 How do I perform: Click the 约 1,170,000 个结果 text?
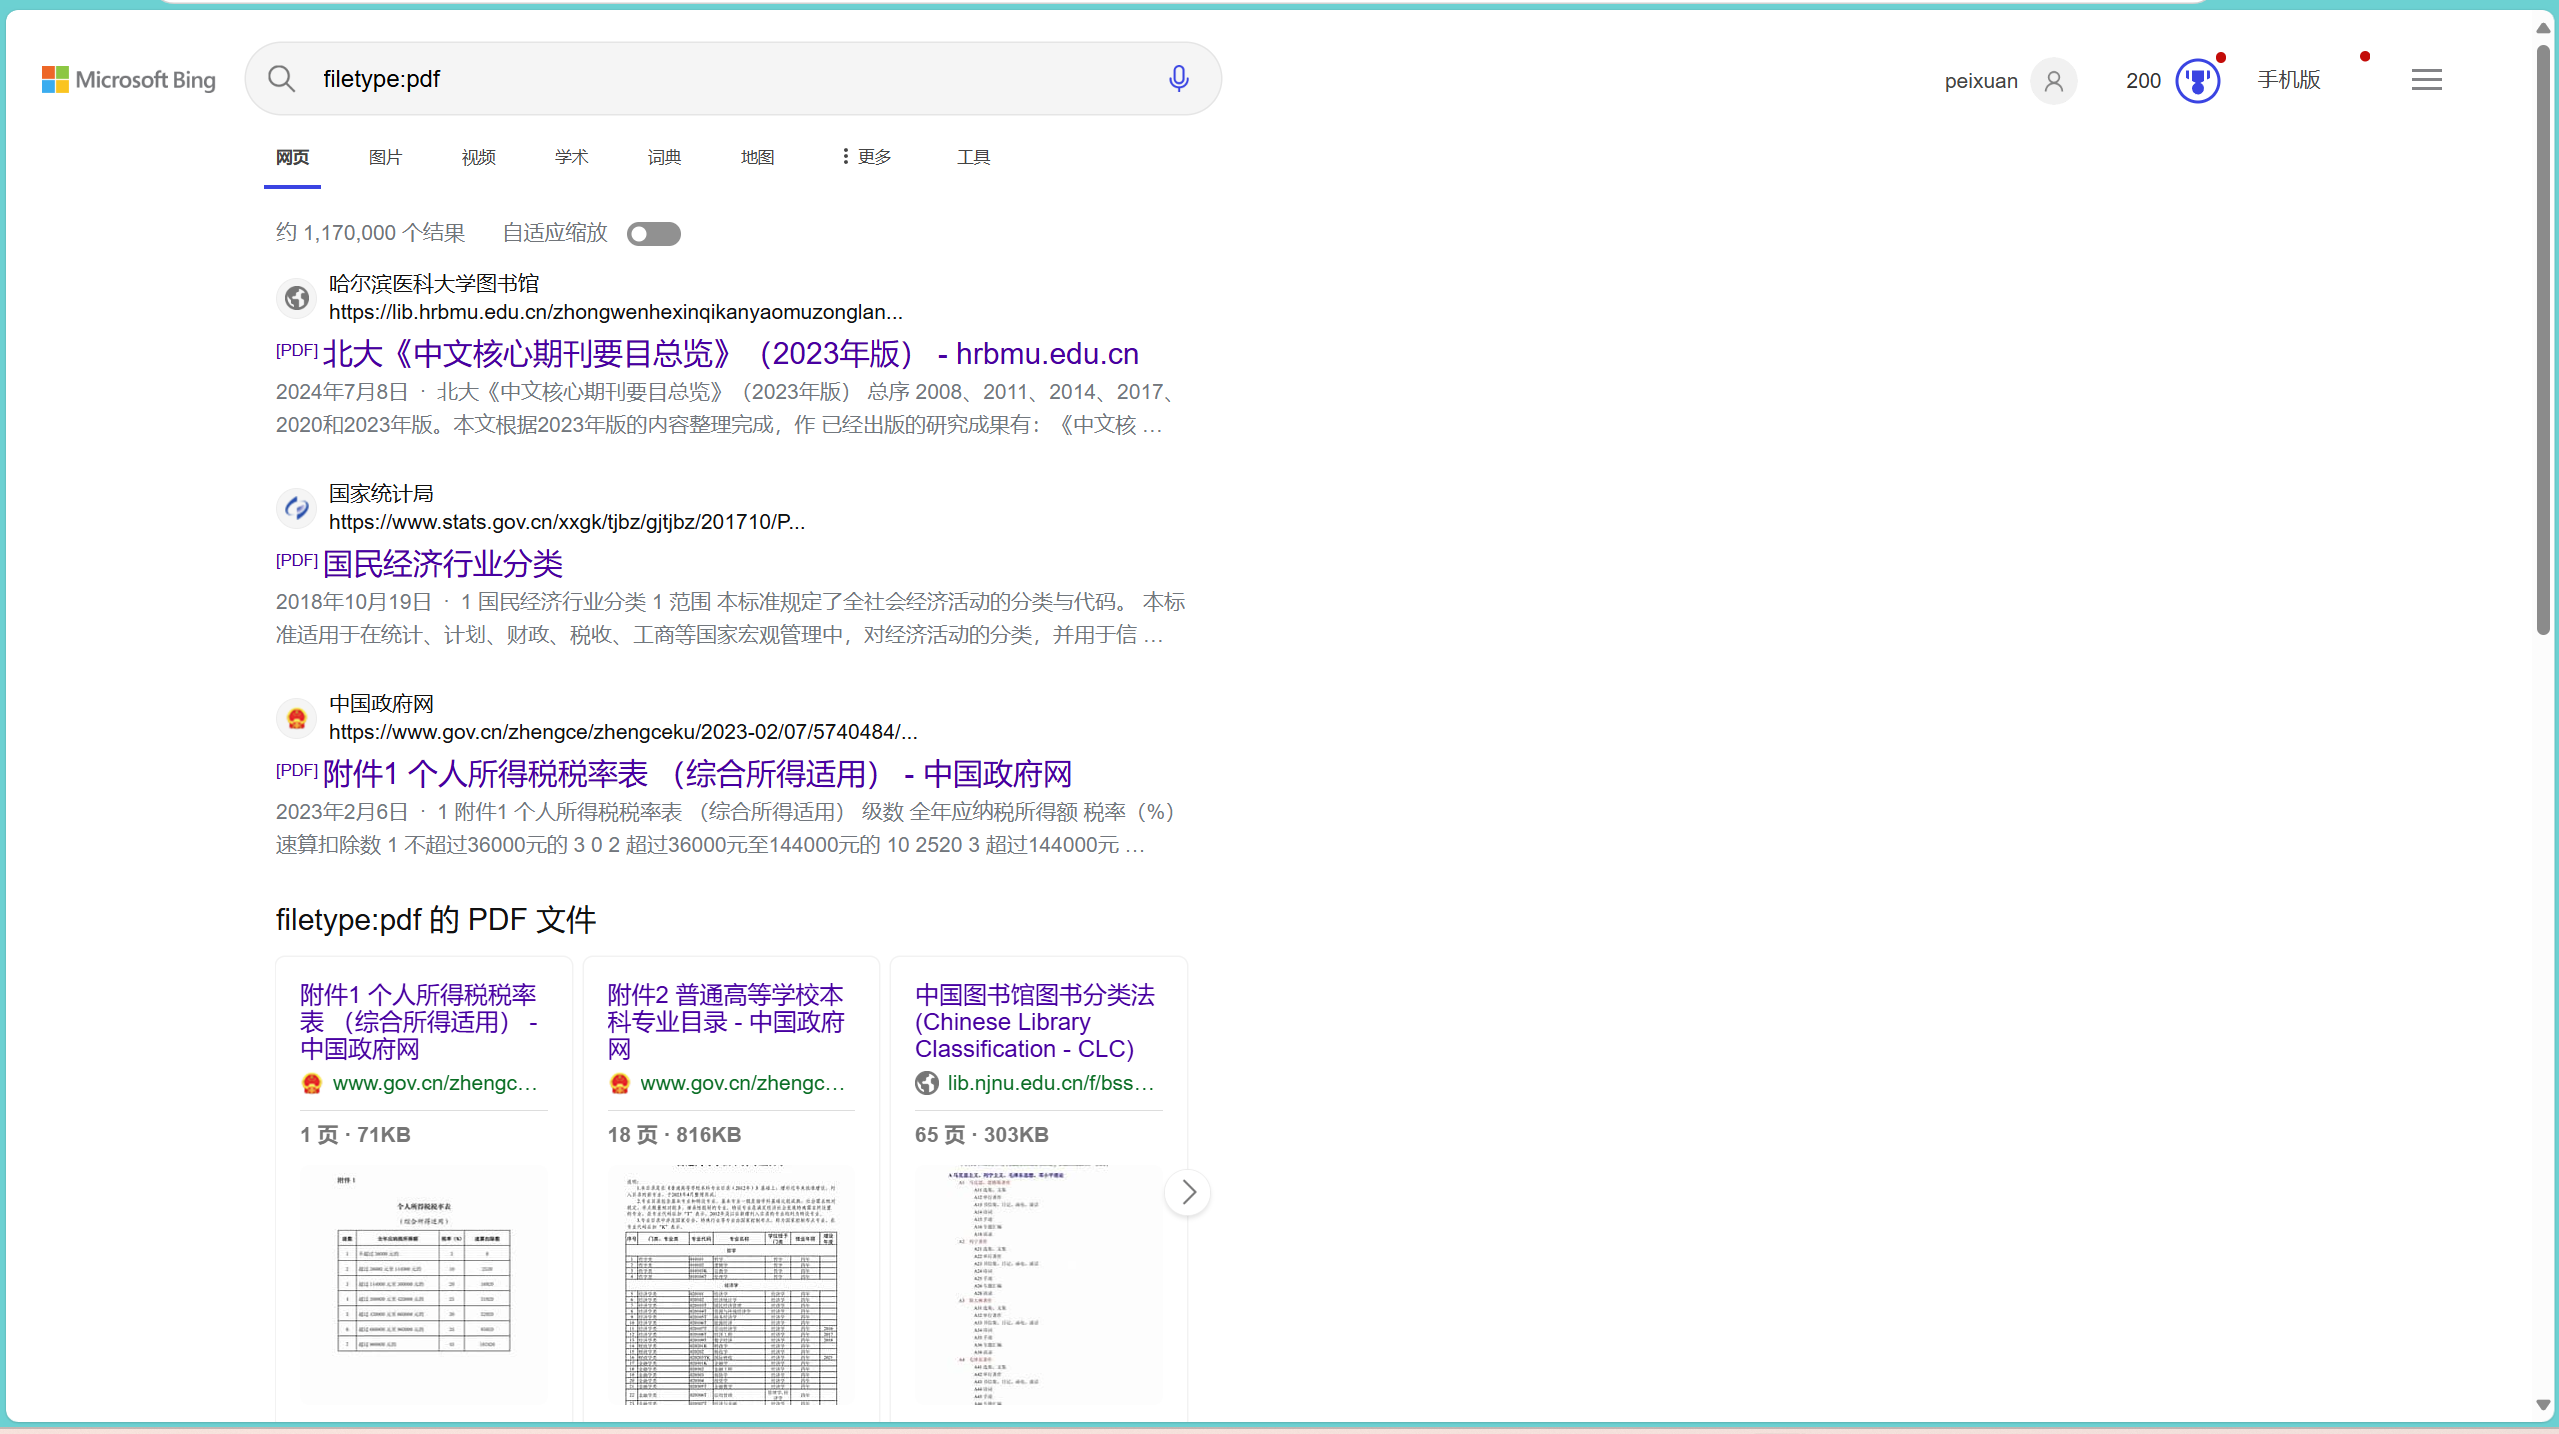371,233
